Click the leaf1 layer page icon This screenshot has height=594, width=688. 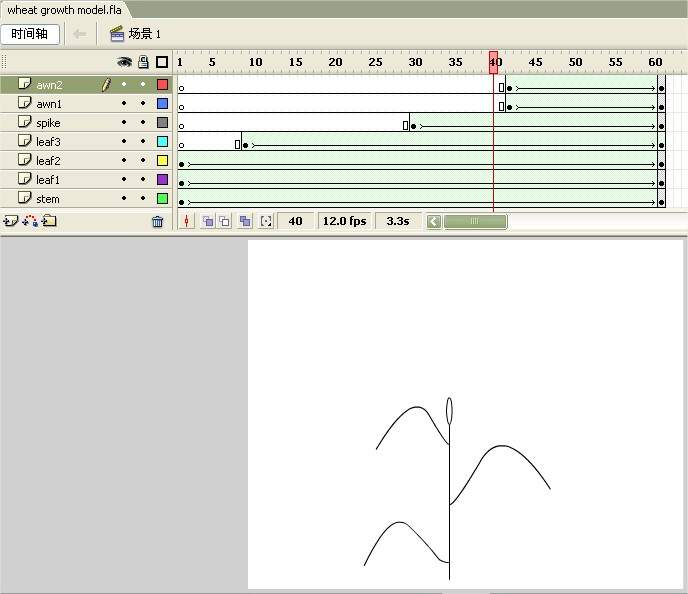click(25, 179)
